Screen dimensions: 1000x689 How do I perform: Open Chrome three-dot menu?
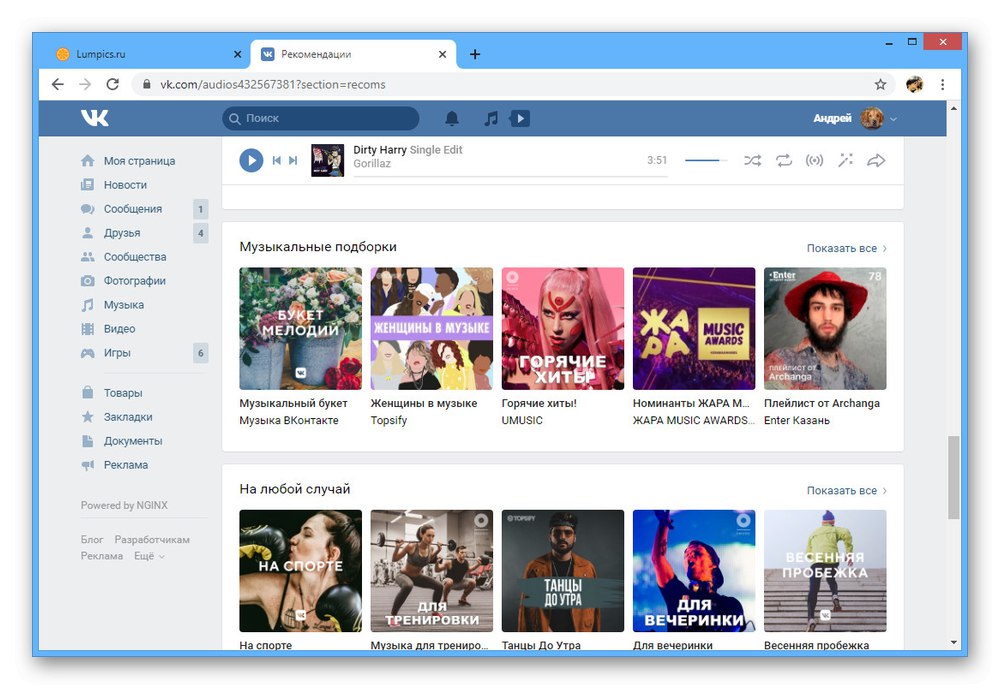tap(943, 84)
